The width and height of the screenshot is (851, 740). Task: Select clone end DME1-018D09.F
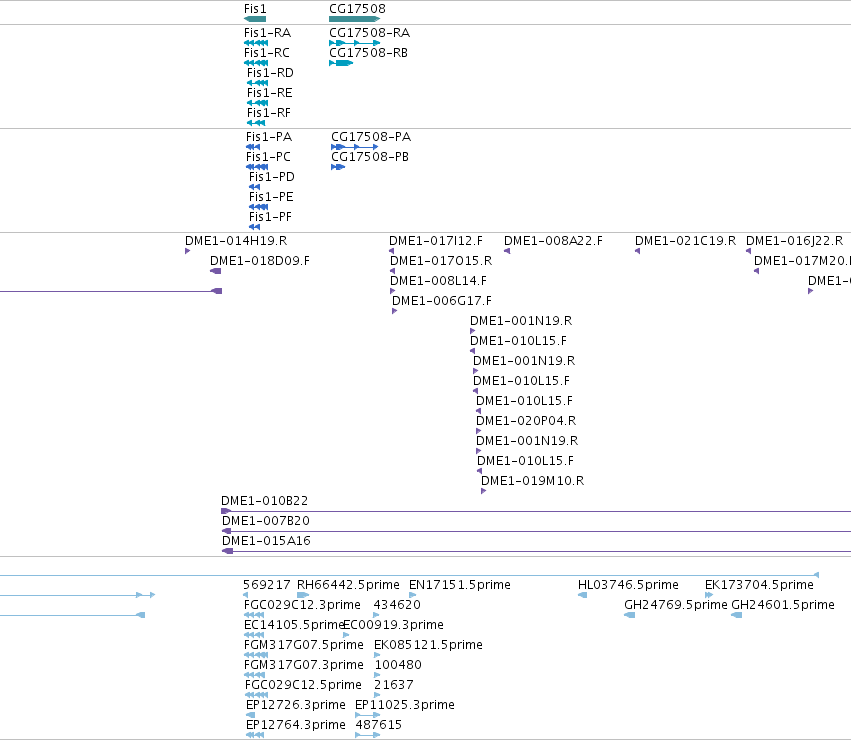260,261
